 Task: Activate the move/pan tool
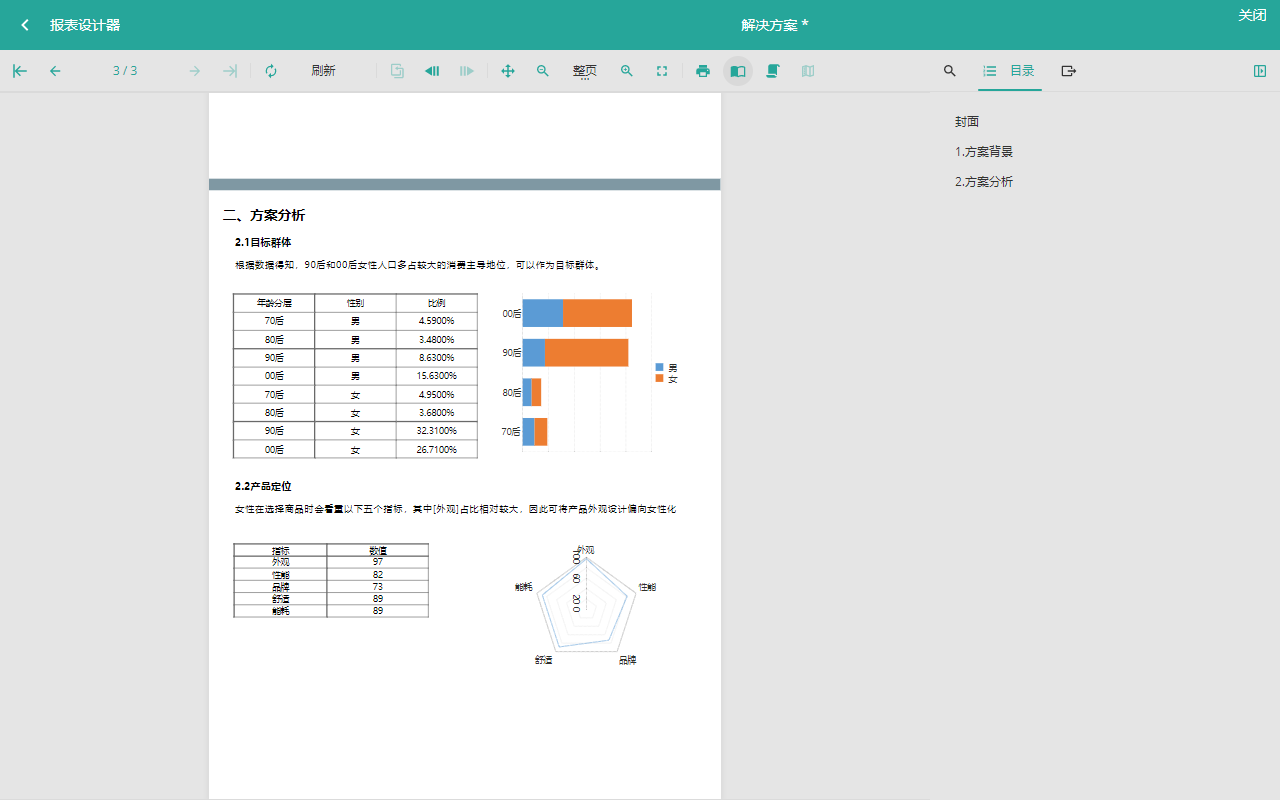(x=508, y=71)
